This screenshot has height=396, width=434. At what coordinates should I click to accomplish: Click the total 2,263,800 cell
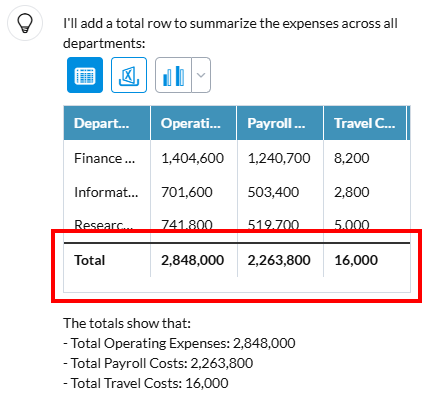280,260
